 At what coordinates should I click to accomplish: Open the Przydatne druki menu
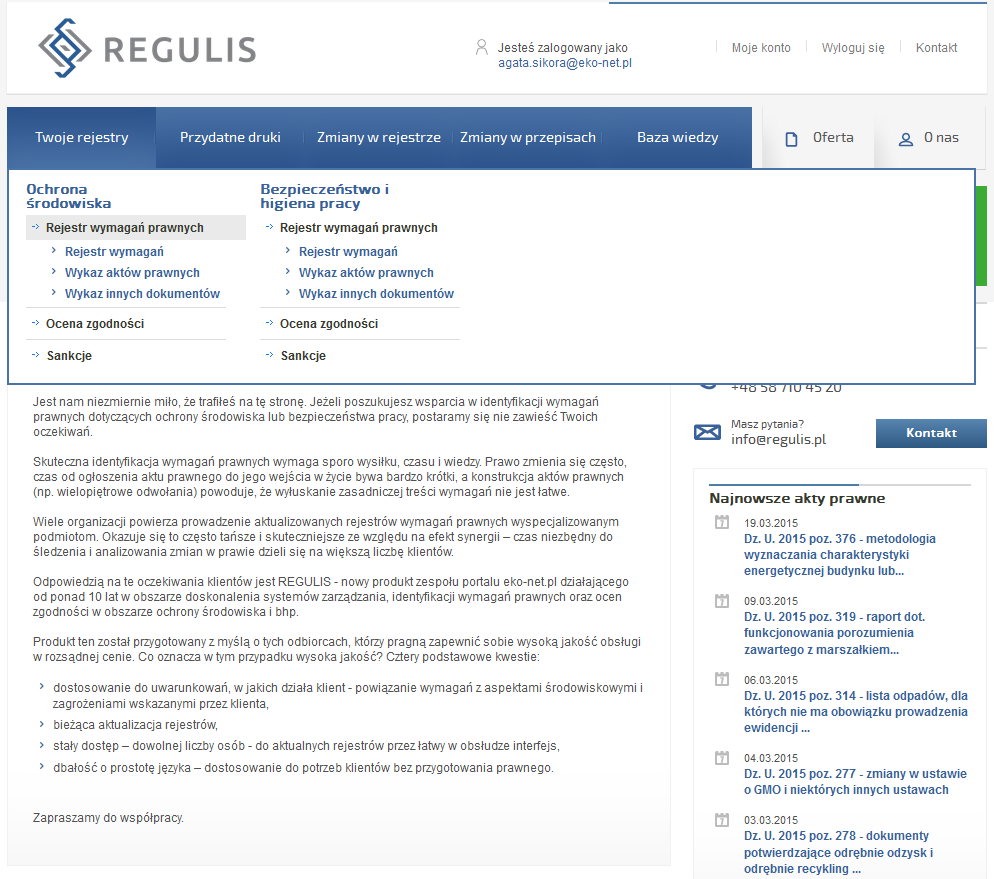[230, 138]
